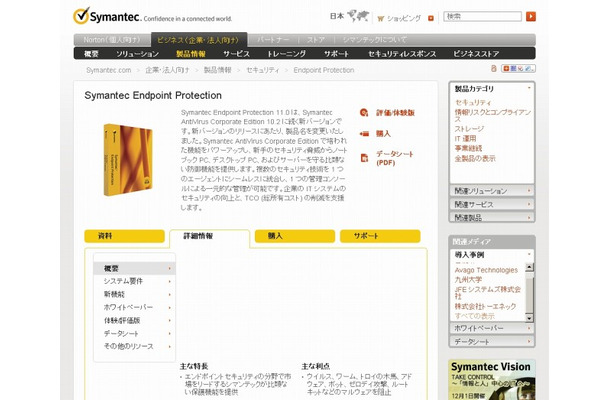610x400 pixels.
Task: Switch to the 資料 yellow tab
Action: (124, 236)
